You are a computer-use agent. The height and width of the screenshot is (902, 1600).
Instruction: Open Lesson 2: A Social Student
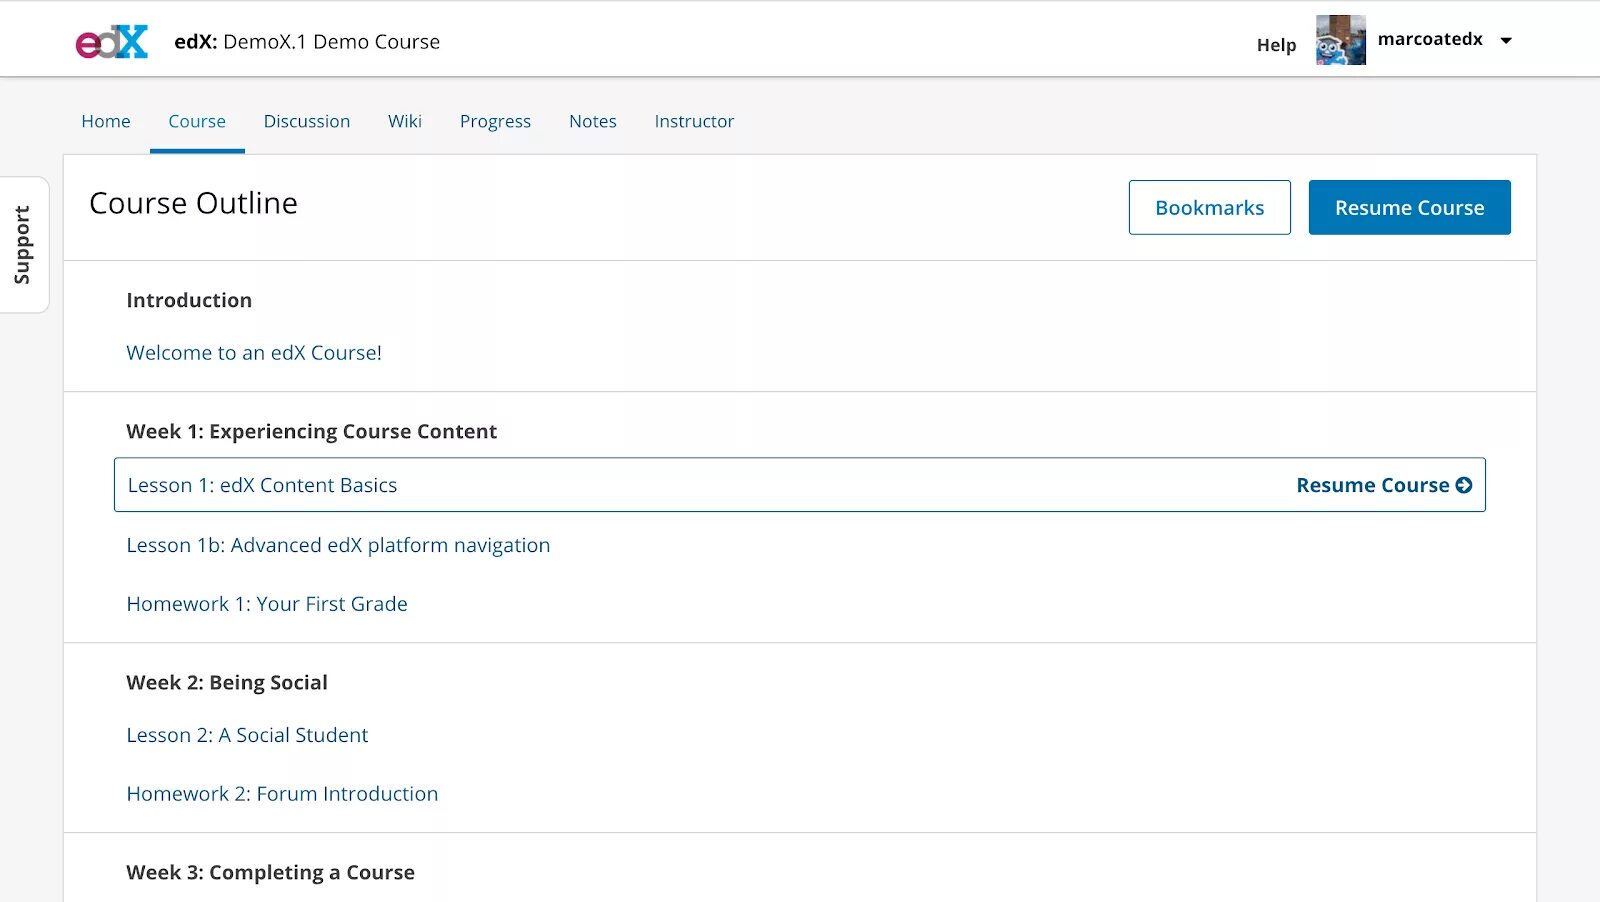247,735
